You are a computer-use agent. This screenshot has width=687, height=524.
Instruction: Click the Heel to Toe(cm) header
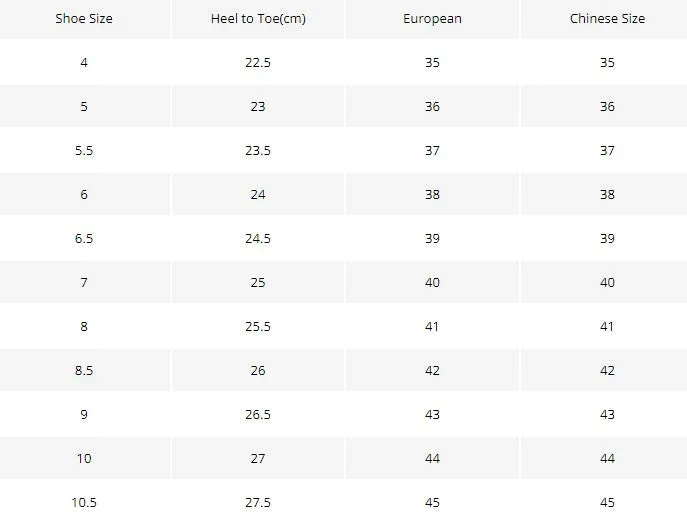click(258, 19)
